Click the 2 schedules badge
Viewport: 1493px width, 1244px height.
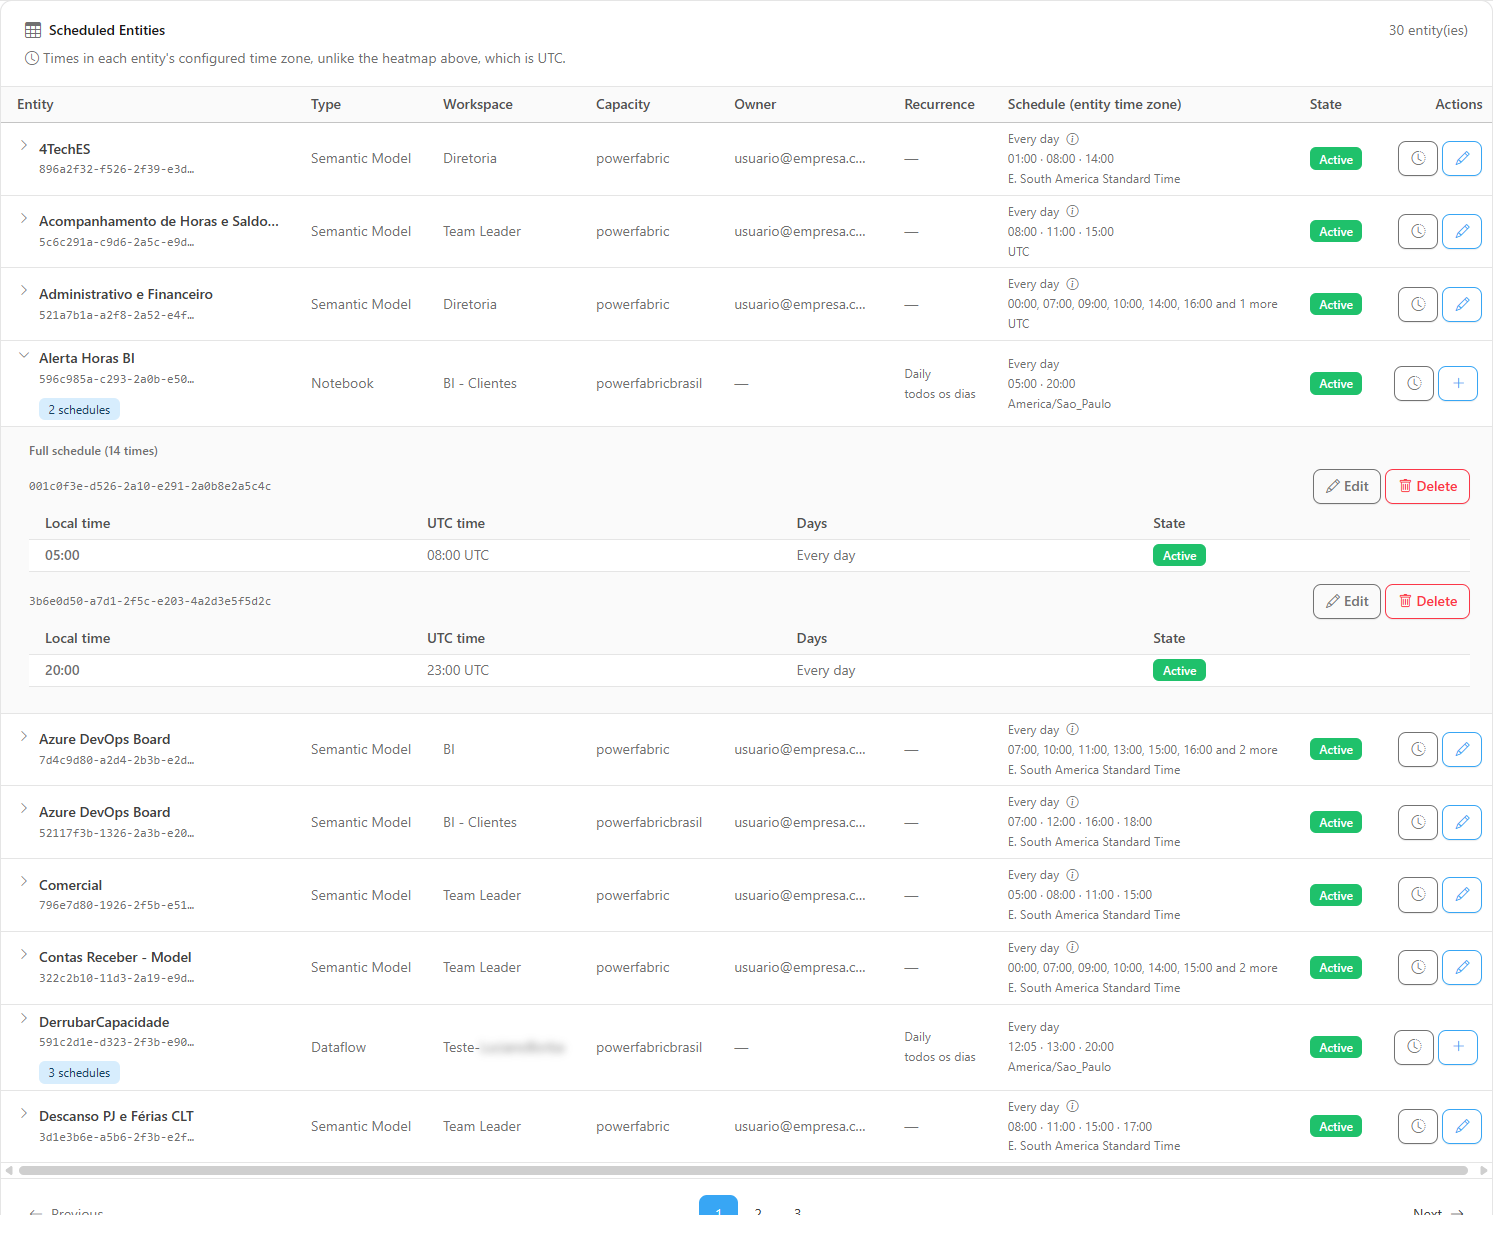[79, 409]
